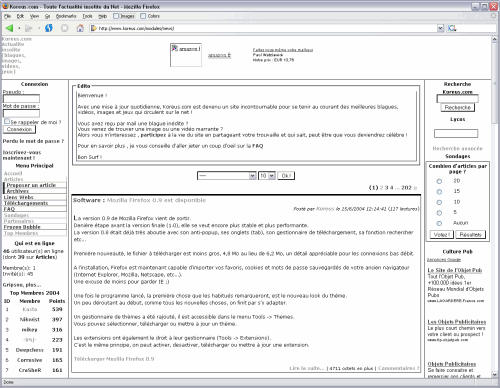Open the Forward button history dropdown arrow
500x388 pixels.
pos(39,28)
